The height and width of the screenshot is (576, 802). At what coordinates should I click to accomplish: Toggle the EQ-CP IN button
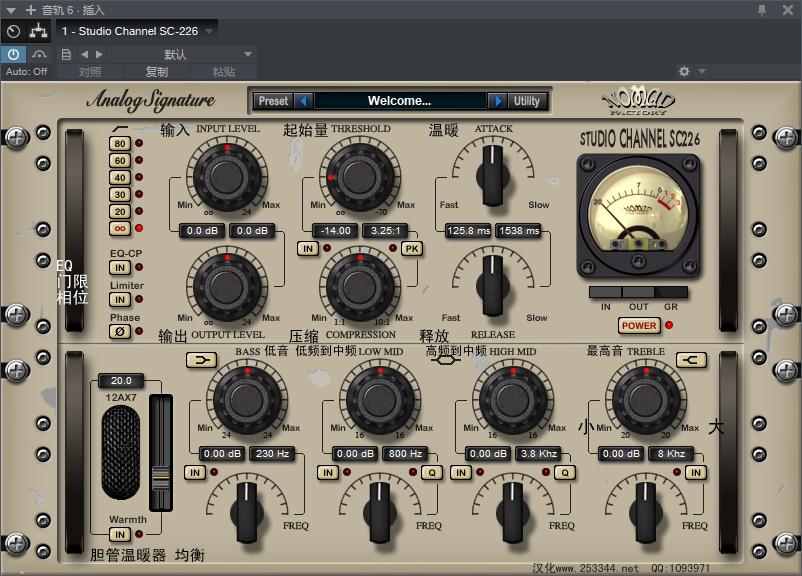(120, 268)
